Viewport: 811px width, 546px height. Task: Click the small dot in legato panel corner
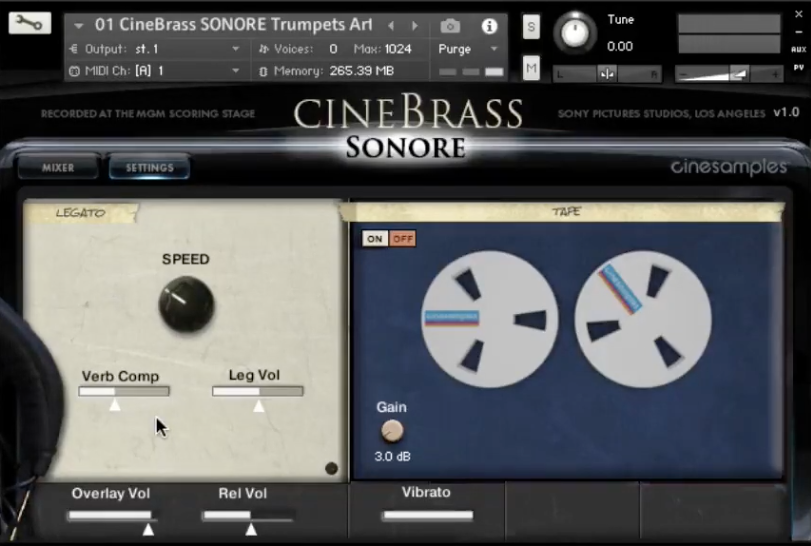[x=331, y=468]
